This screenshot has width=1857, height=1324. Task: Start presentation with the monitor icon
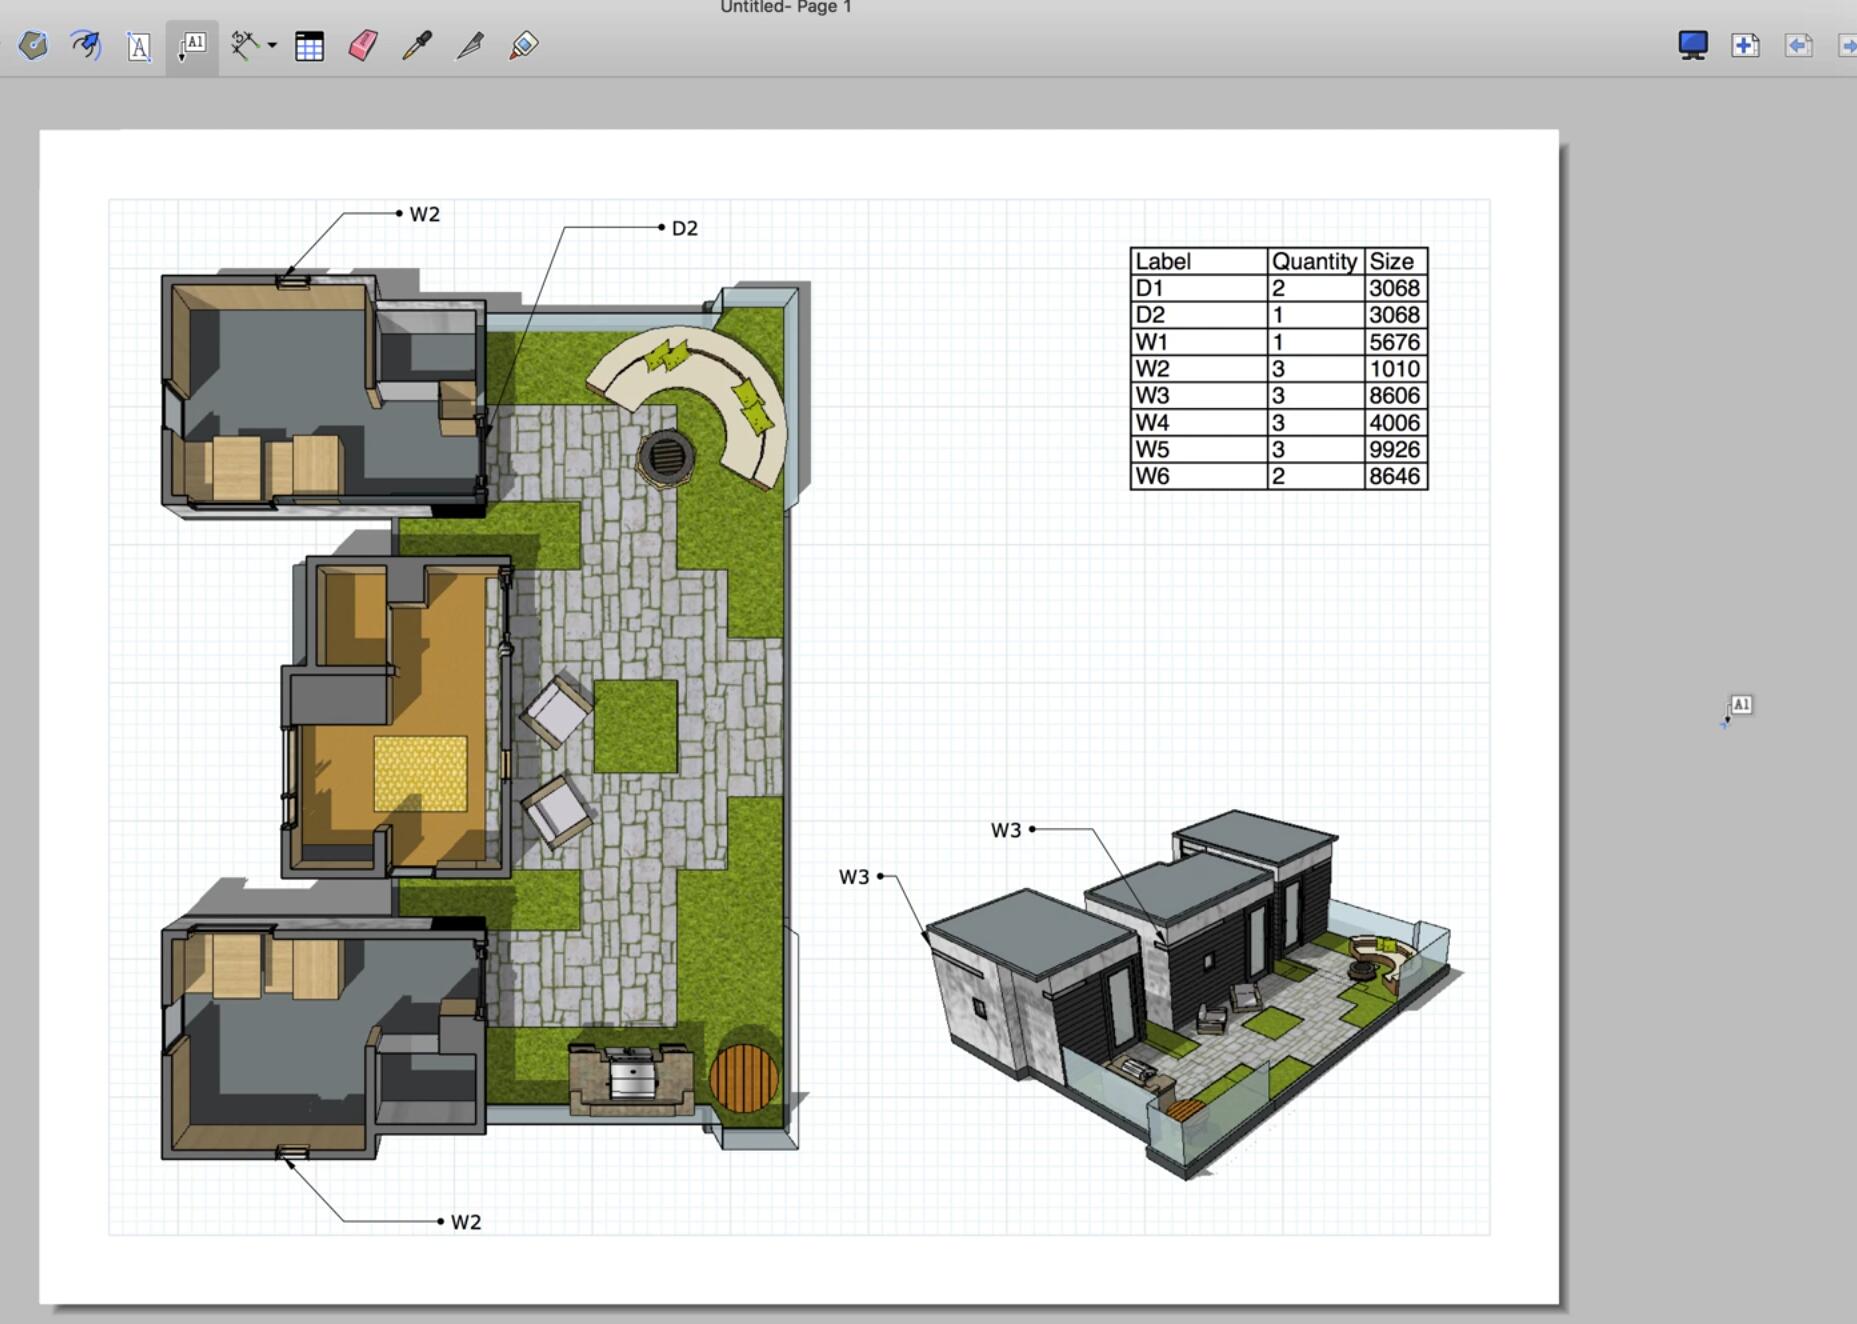1692,46
